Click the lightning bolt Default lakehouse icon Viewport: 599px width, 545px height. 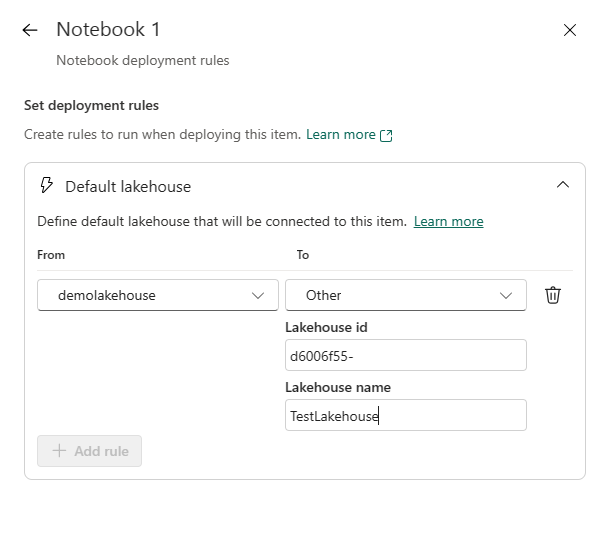pyautogui.click(x=47, y=186)
